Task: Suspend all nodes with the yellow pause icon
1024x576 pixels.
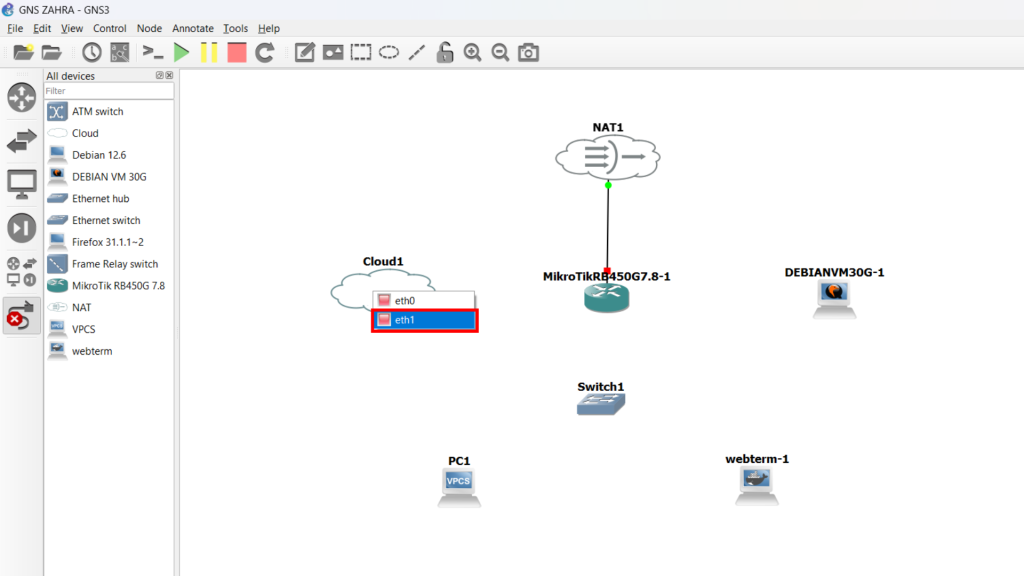Action: coord(209,53)
